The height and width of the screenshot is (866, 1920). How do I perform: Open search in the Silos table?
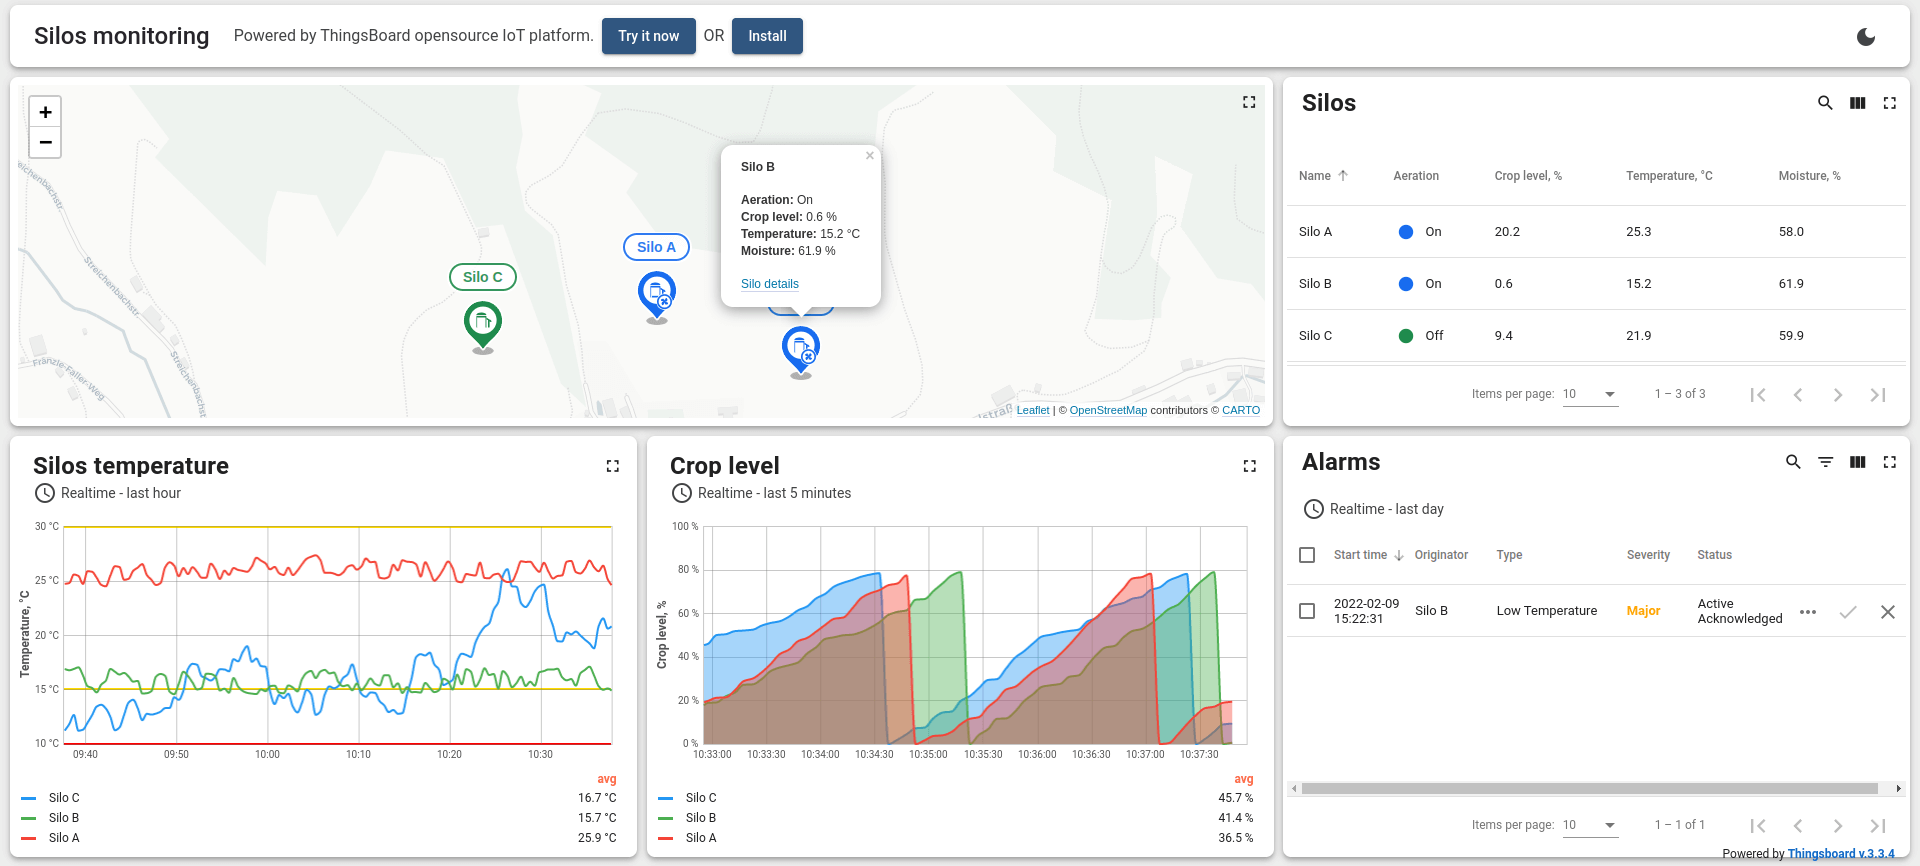(x=1825, y=103)
